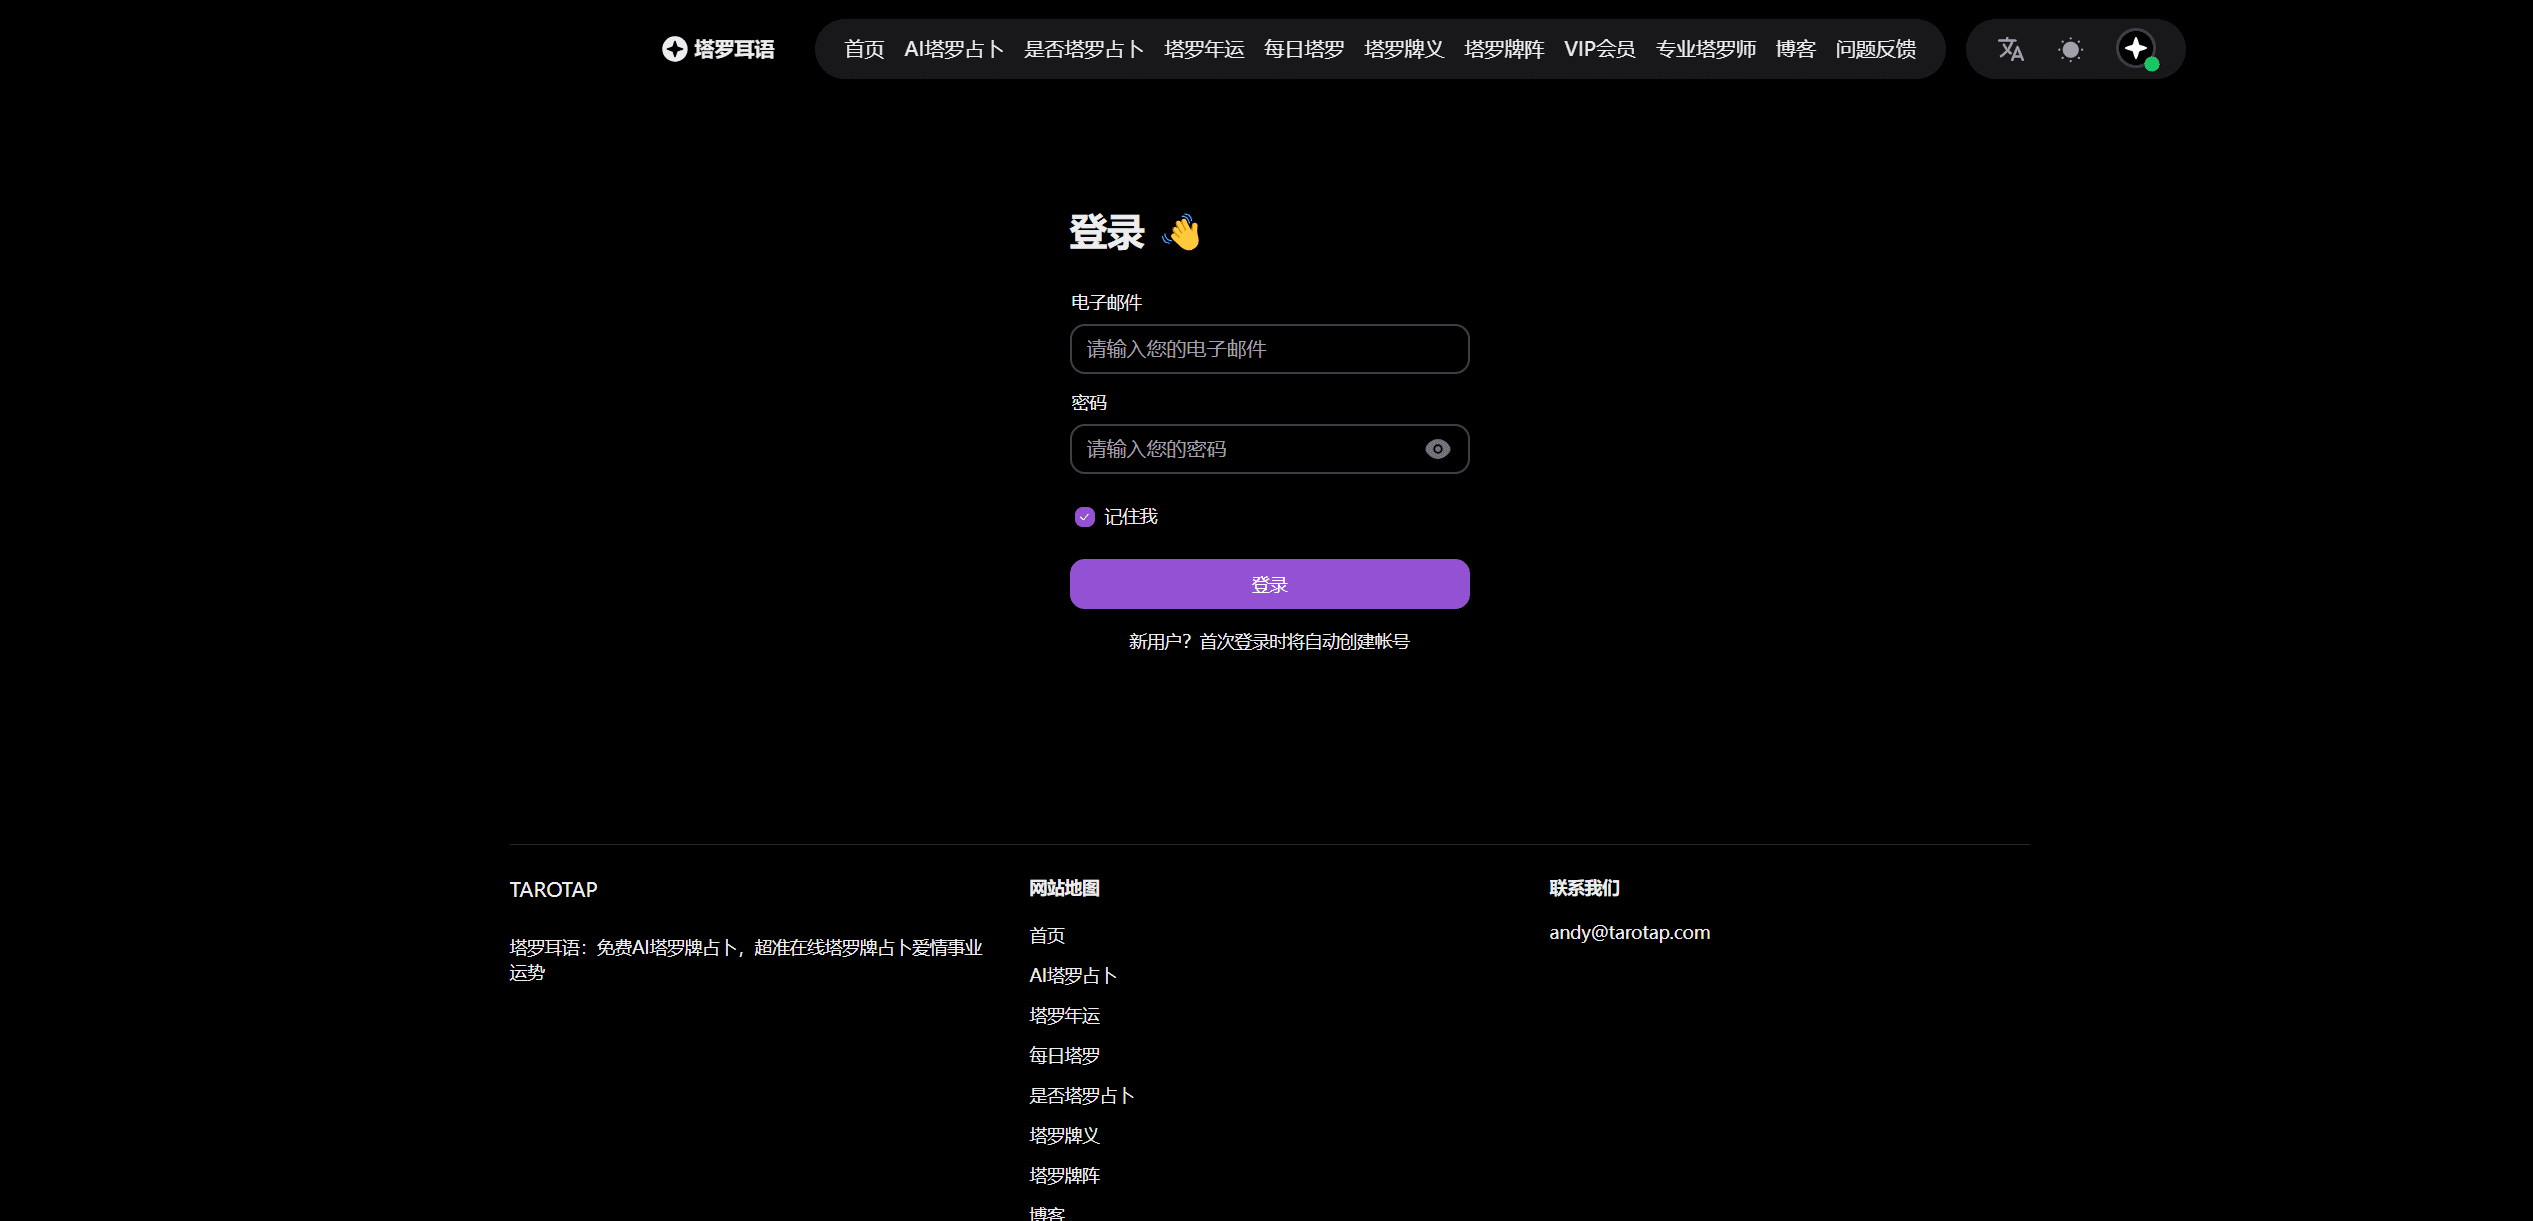Image resolution: width=2533 pixels, height=1221 pixels.
Task: Show password with the eye icon
Action: (1437, 449)
